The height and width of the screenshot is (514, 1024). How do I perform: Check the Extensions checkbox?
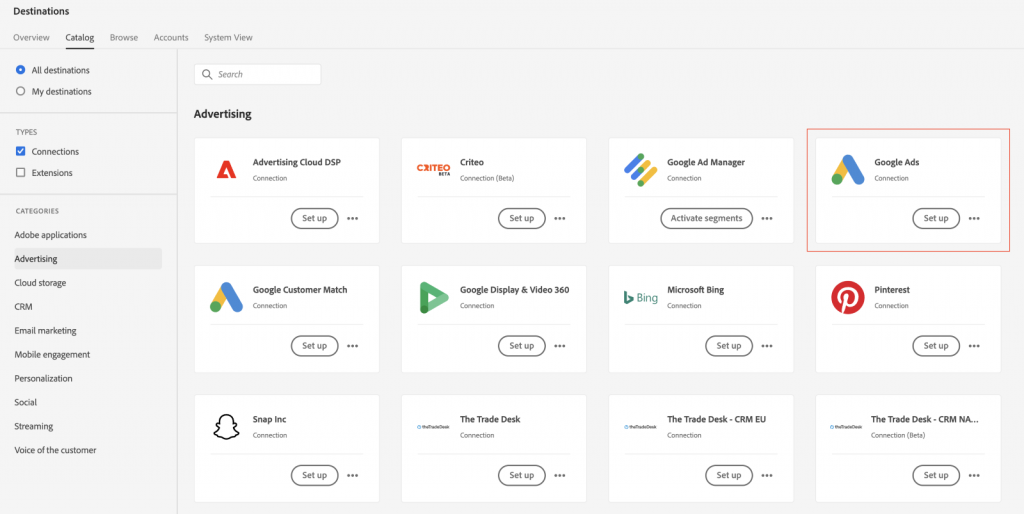(20, 173)
